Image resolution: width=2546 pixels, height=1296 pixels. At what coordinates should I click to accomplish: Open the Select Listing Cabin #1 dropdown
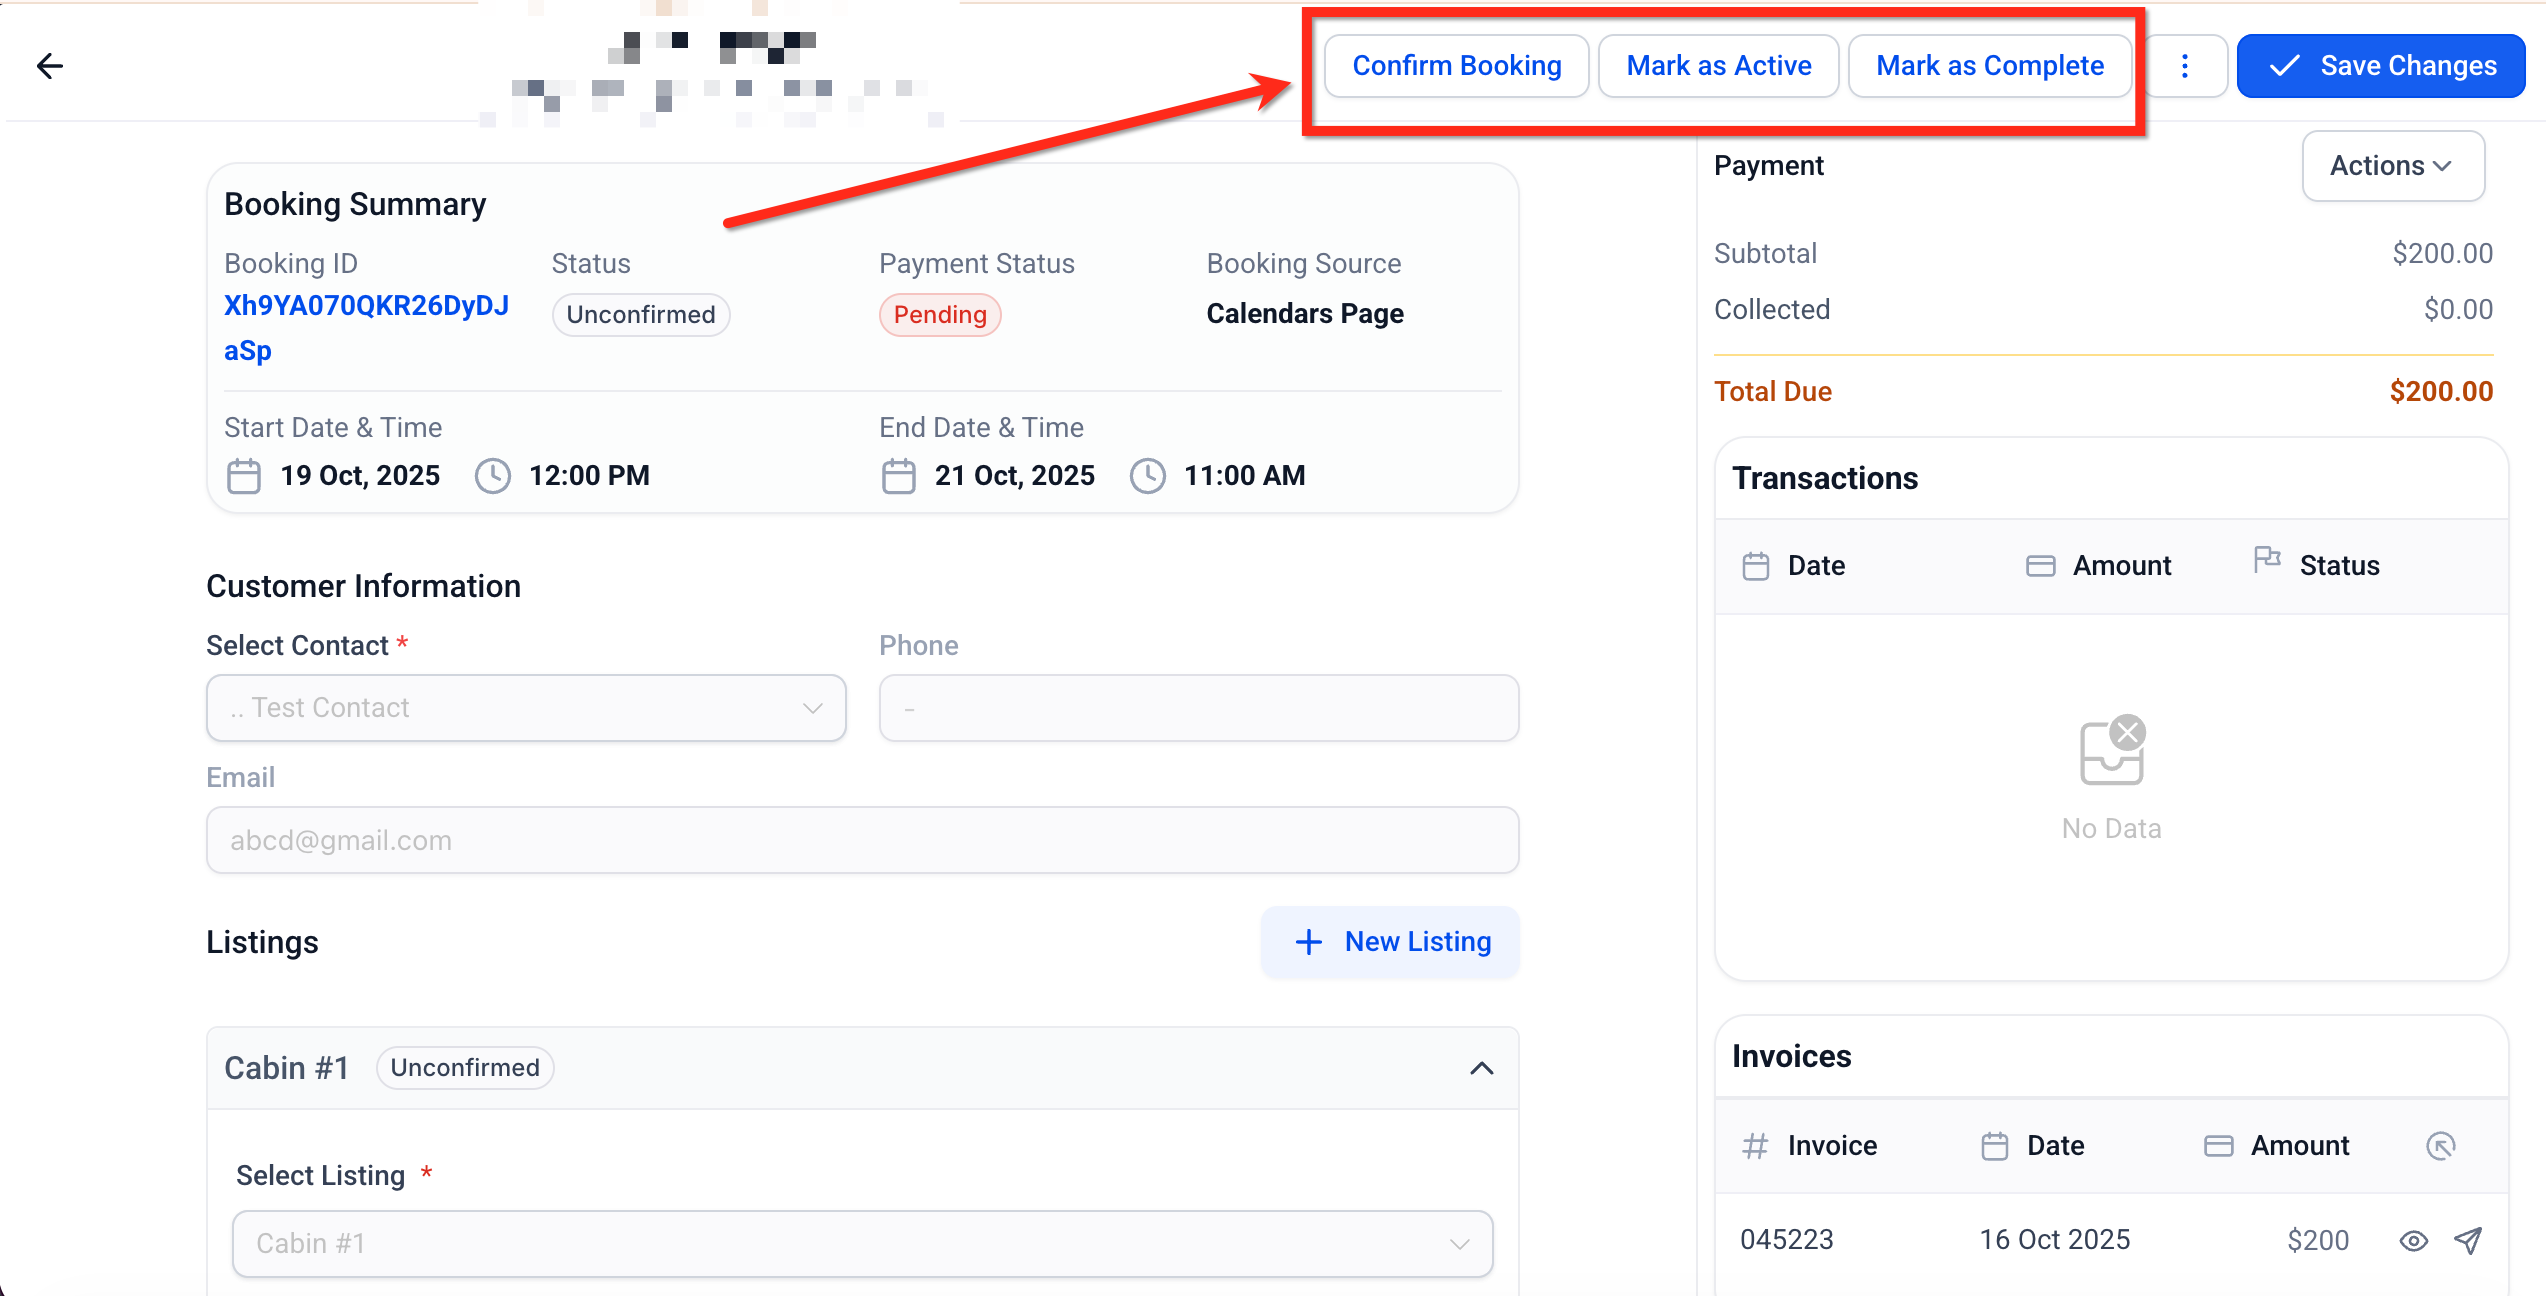[x=862, y=1243]
